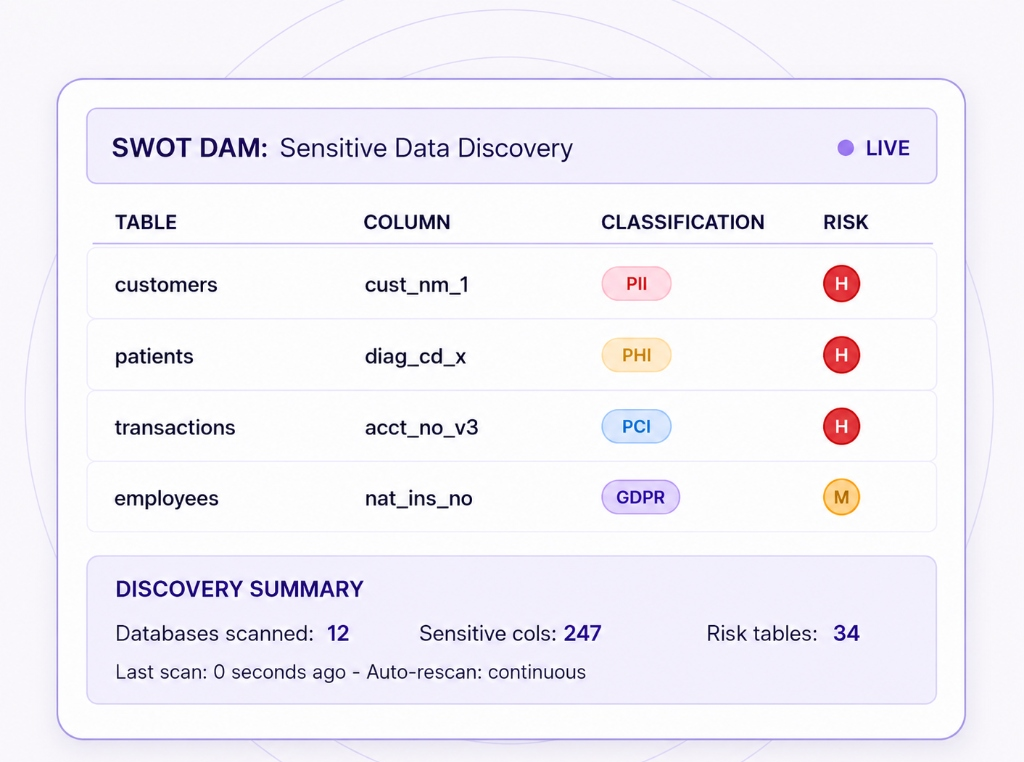Click the PCI classification badge
The image size is (1024, 762).
tap(636, 426)
